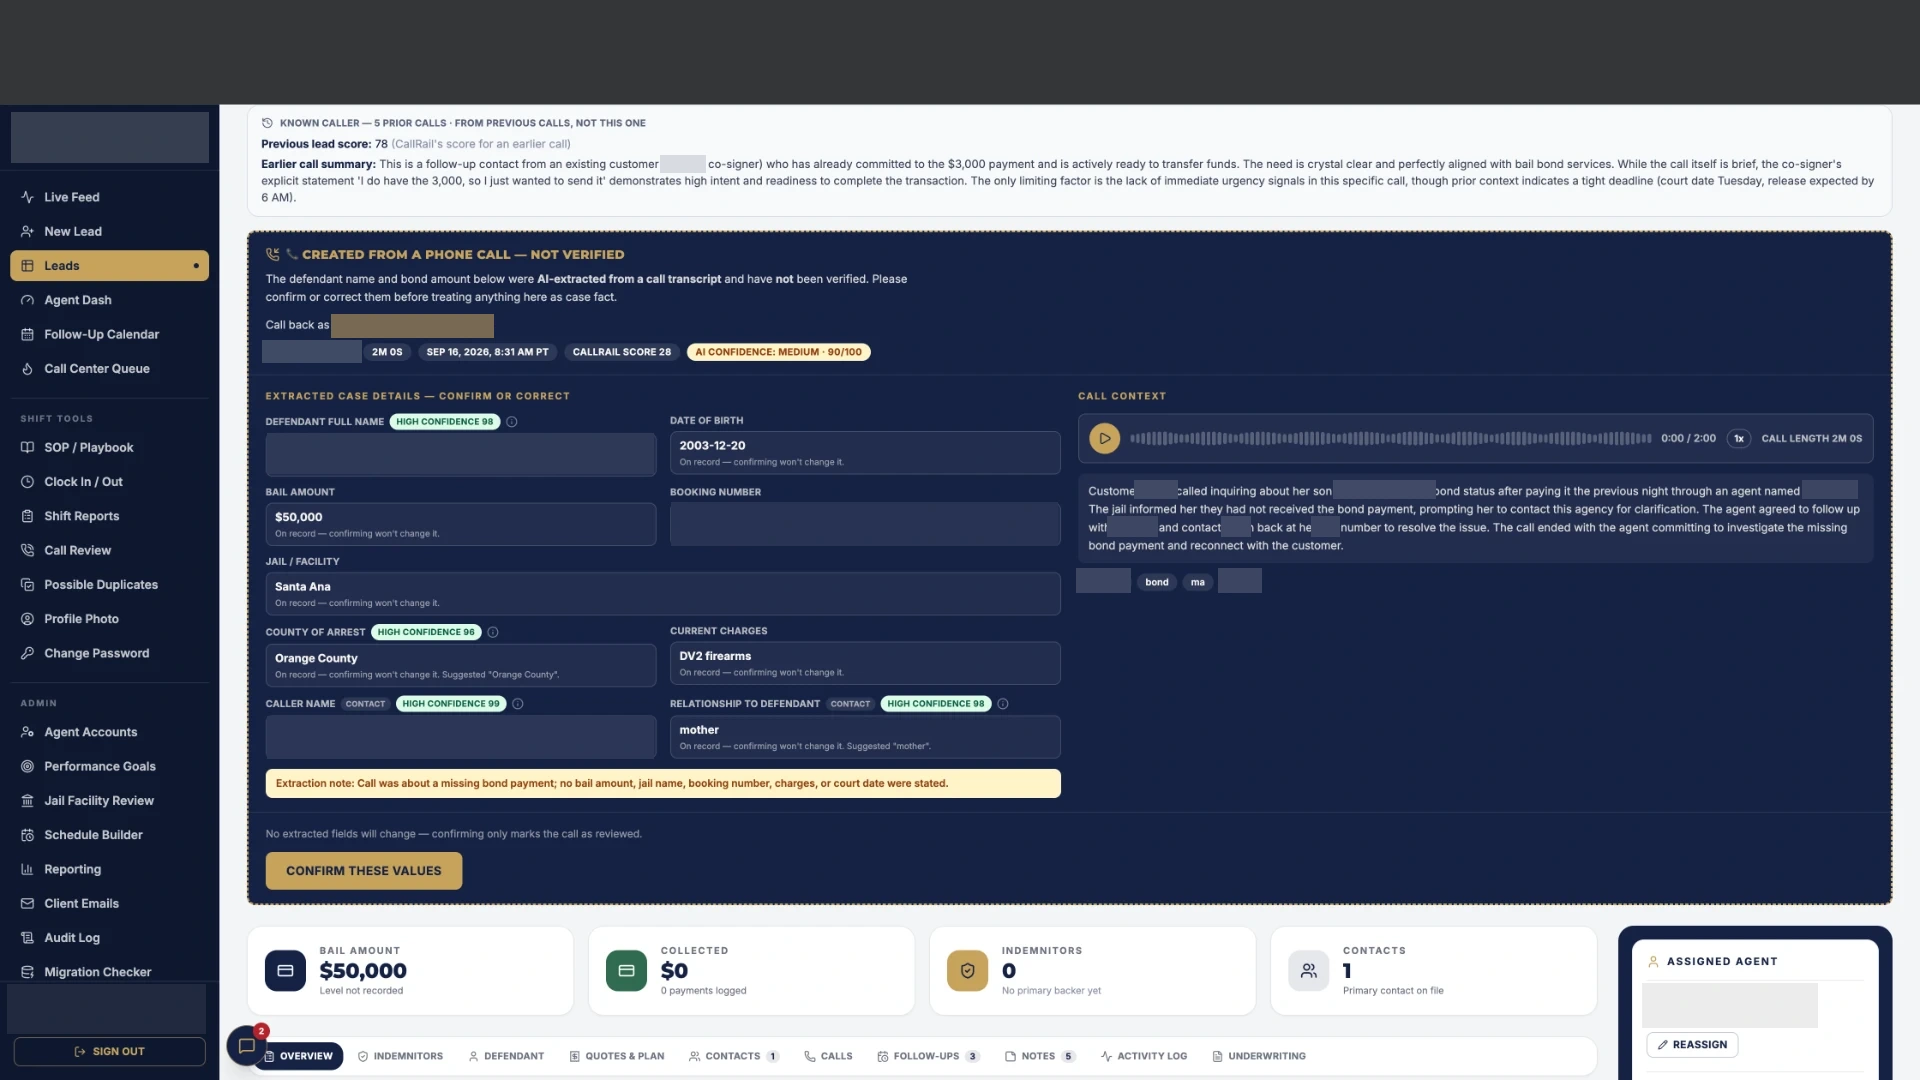Click Audit Log icon

[27, 937]
